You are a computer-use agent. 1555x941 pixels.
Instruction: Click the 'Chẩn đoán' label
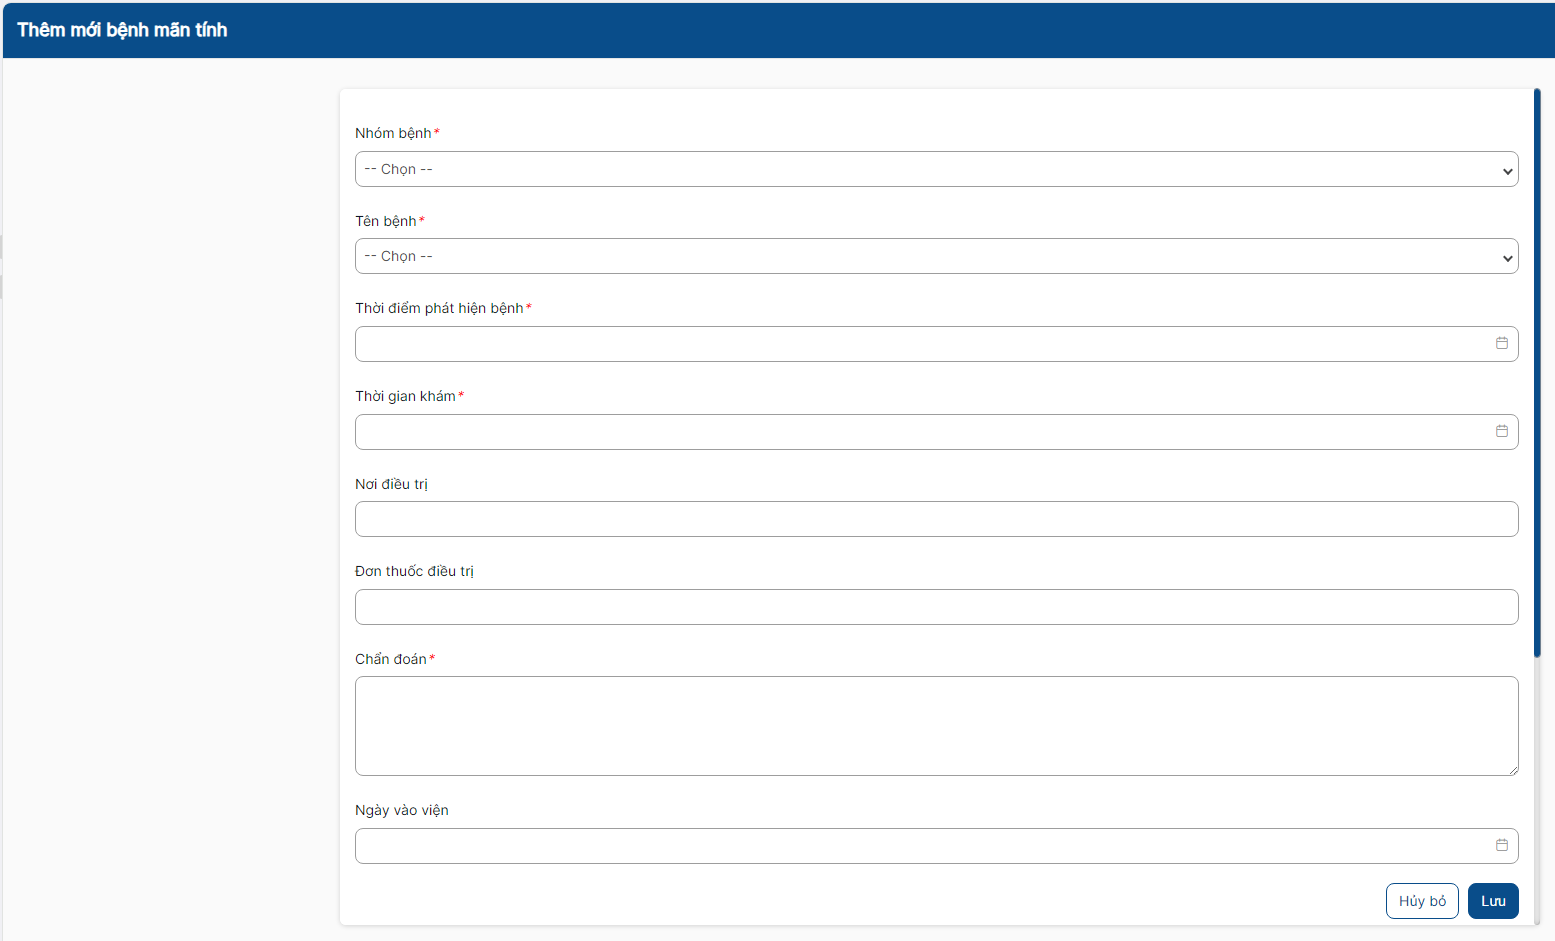tap(391, 659)
